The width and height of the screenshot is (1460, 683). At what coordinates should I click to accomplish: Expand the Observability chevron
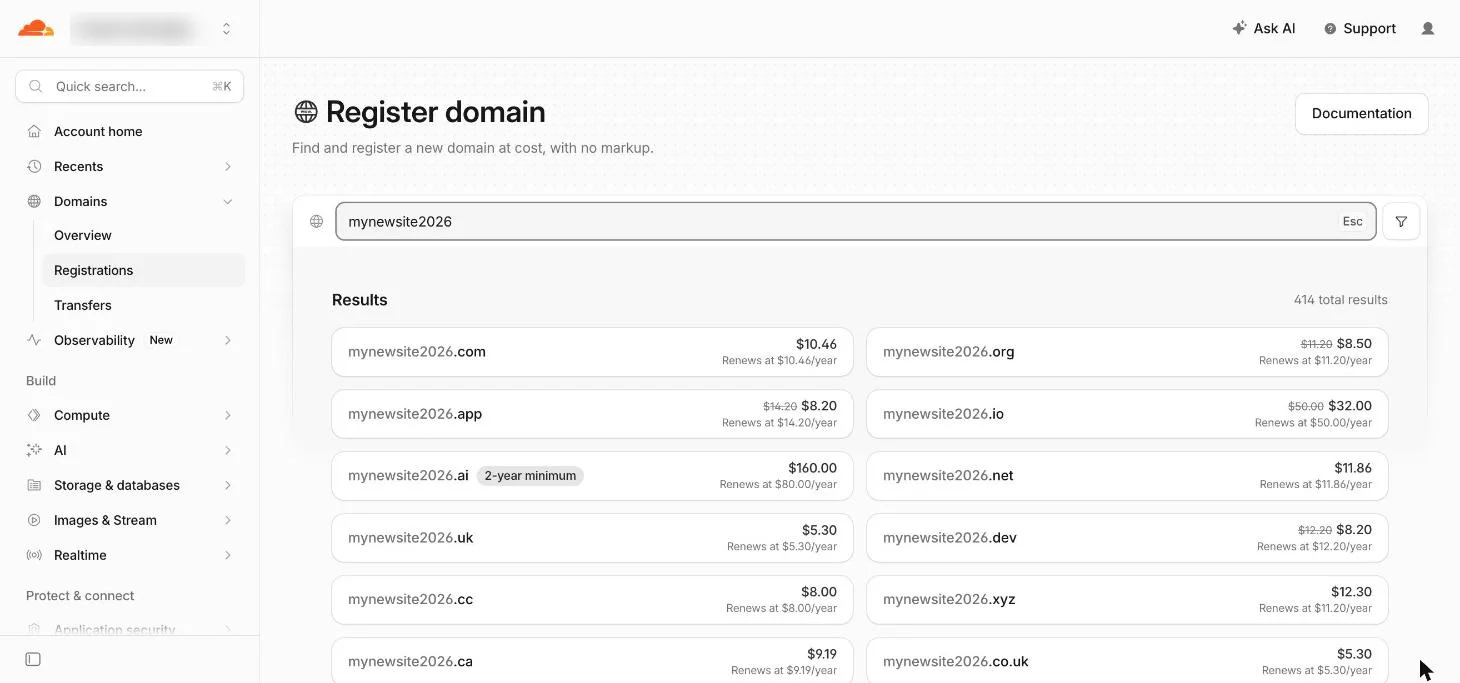click(x=228, y=340)
